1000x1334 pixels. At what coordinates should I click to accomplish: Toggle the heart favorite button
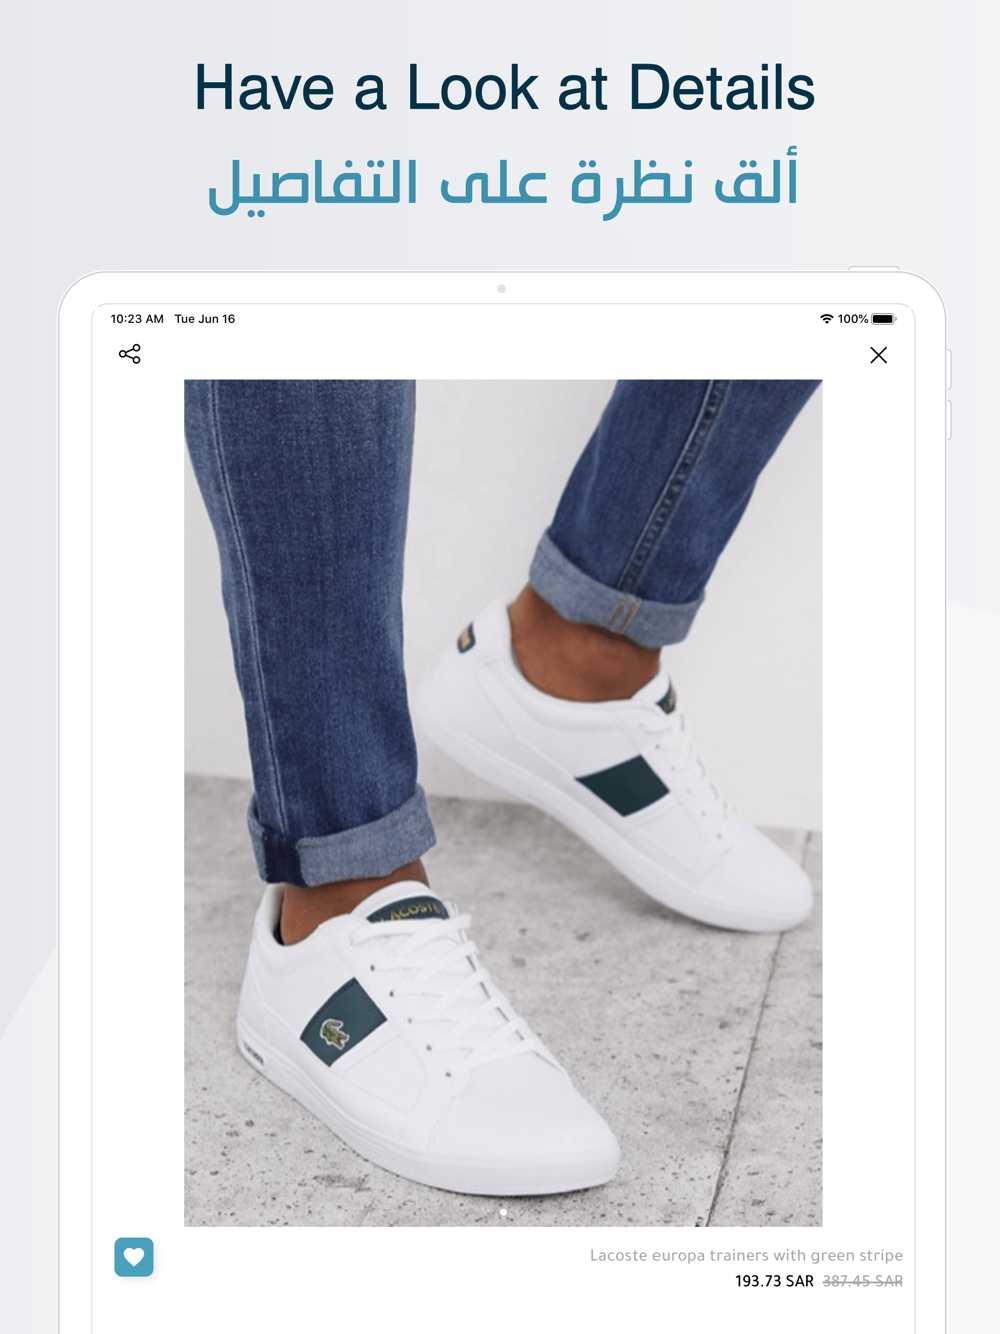[134, 1257]
